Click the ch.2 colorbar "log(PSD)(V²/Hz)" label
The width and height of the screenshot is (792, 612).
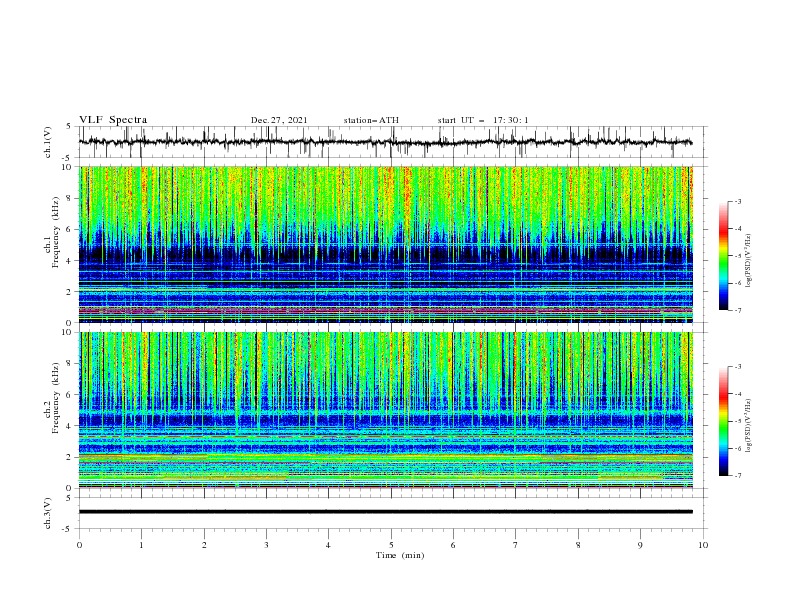click(x=748, y=426)
